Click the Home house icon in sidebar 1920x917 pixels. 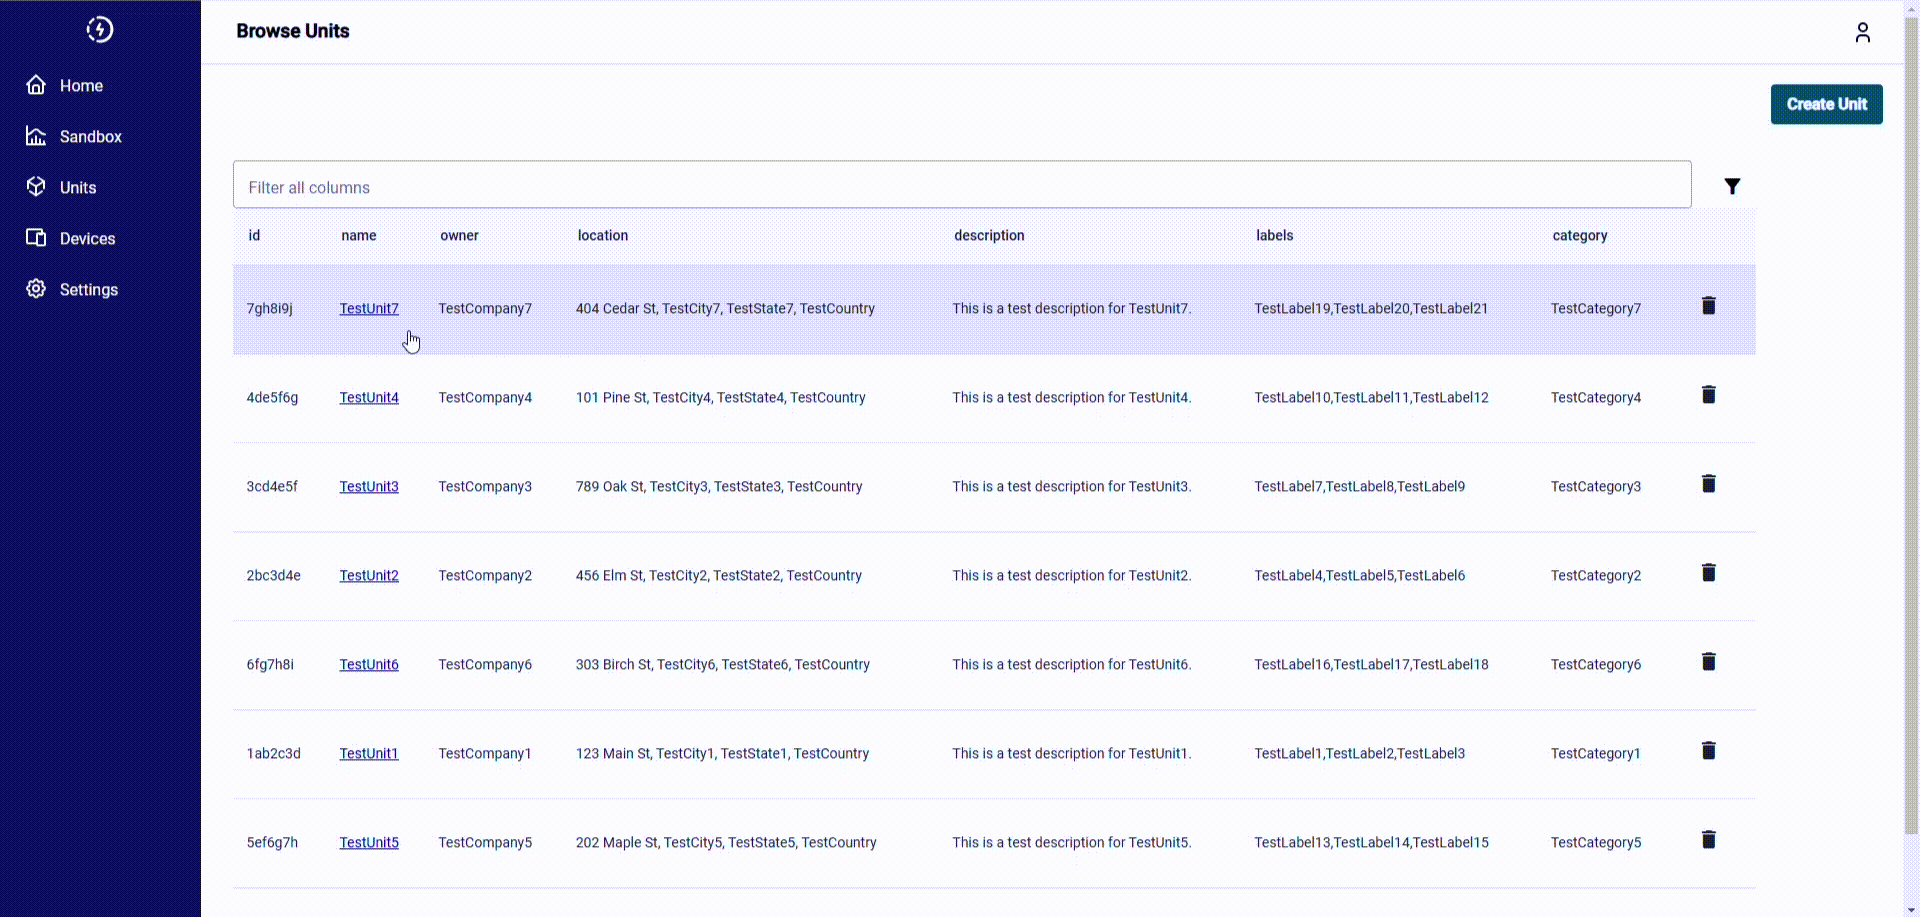coord(36,85)
